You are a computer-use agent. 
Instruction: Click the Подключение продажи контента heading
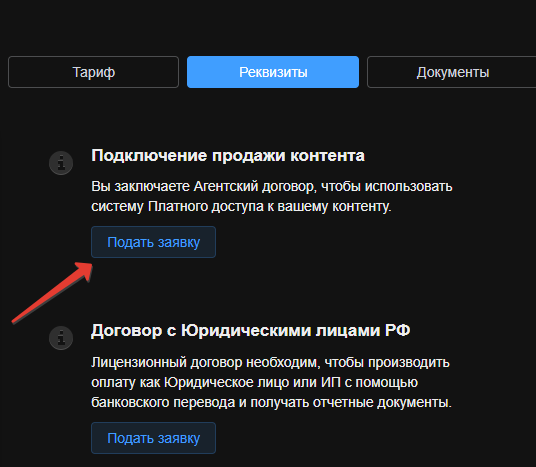228,156
